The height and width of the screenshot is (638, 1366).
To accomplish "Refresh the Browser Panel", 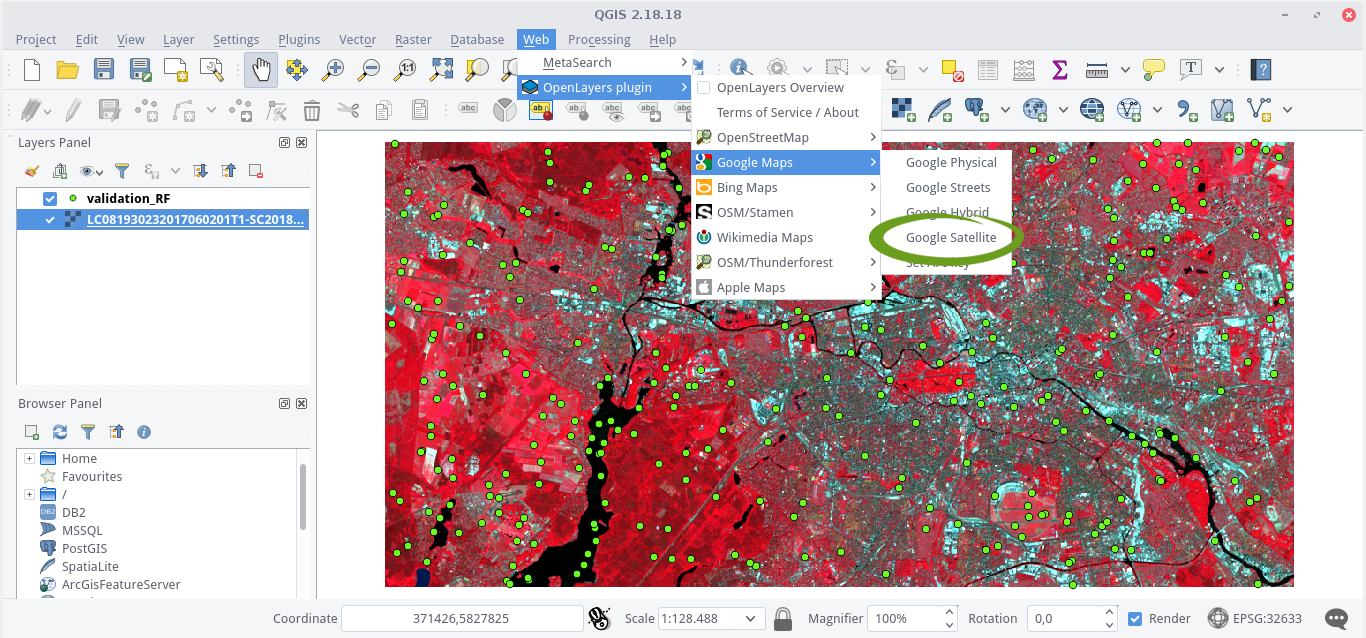I will (x=58, y=432).
